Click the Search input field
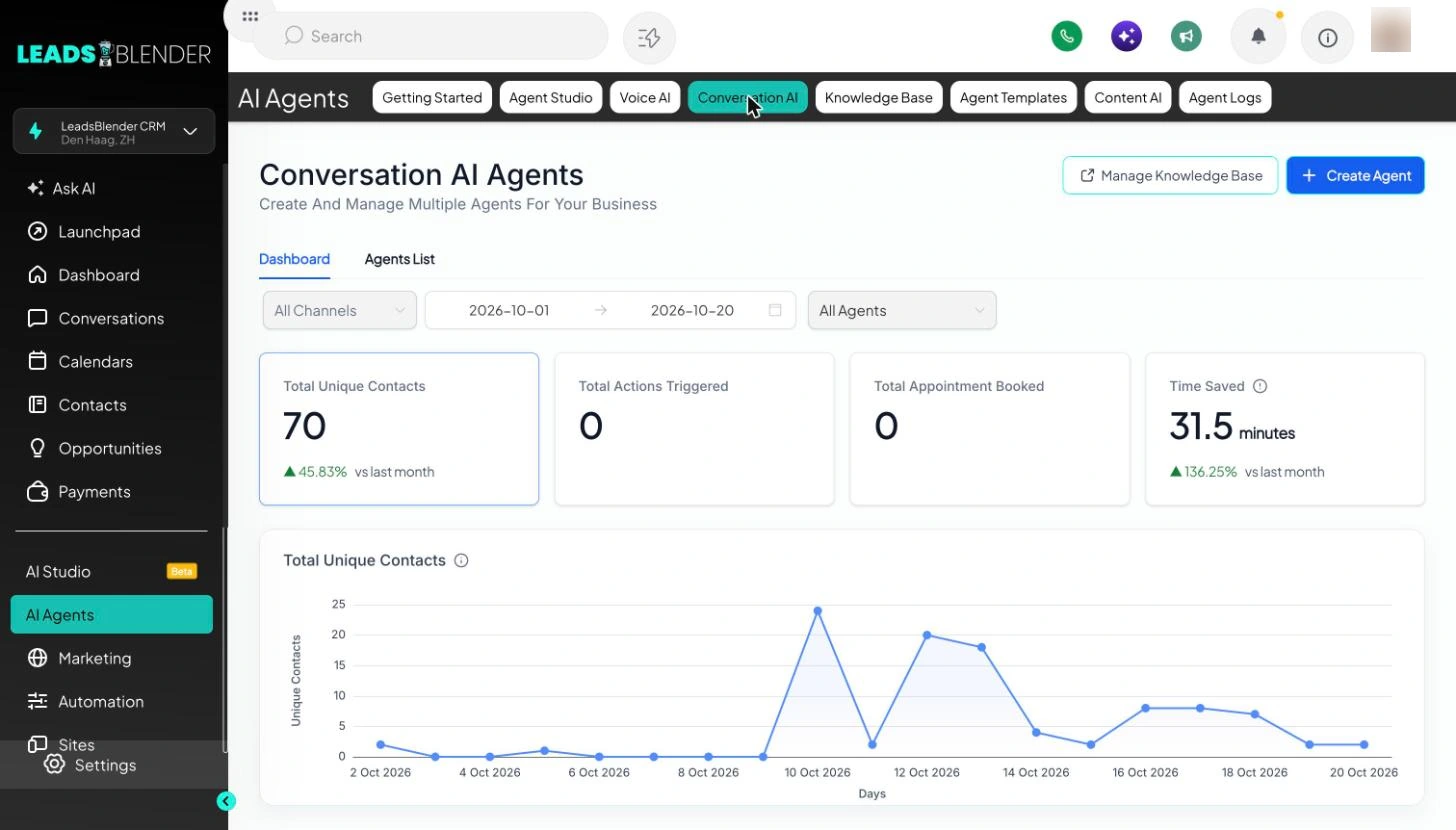The image size is (1456, 830). [431, 37]
